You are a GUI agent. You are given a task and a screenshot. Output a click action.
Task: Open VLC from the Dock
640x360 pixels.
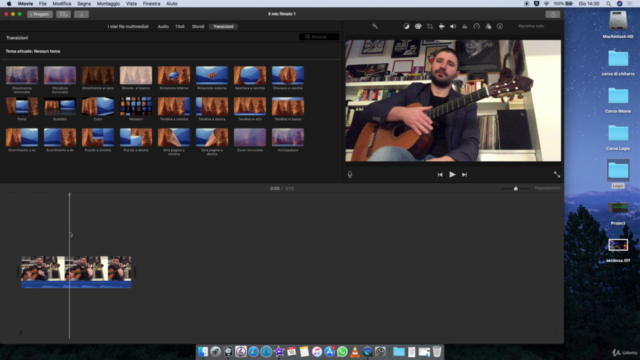tap(355, 351)
